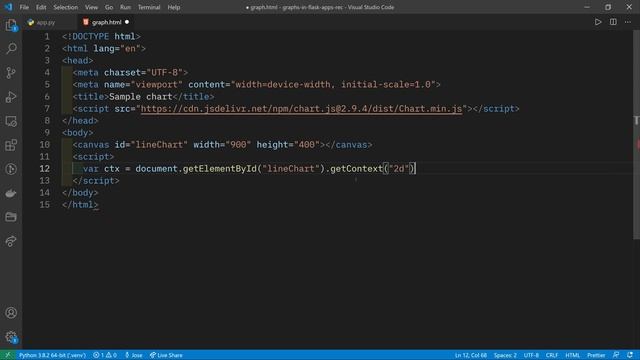Click the feedback icon in status bar

(x=616, y=355)
